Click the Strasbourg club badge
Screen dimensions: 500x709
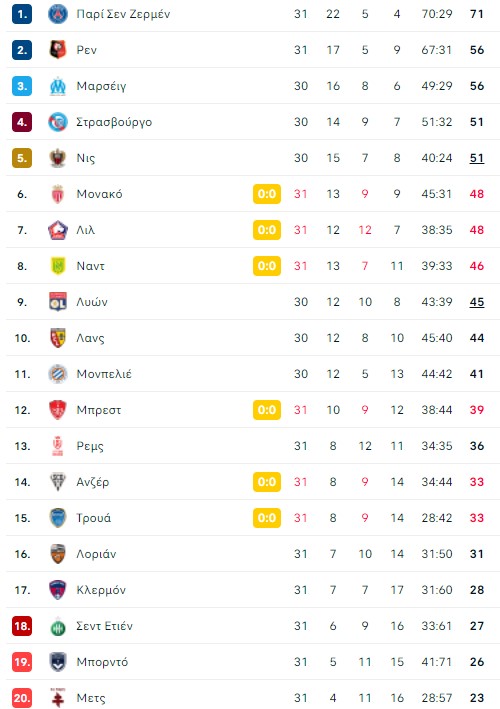[x=58, y=122]
